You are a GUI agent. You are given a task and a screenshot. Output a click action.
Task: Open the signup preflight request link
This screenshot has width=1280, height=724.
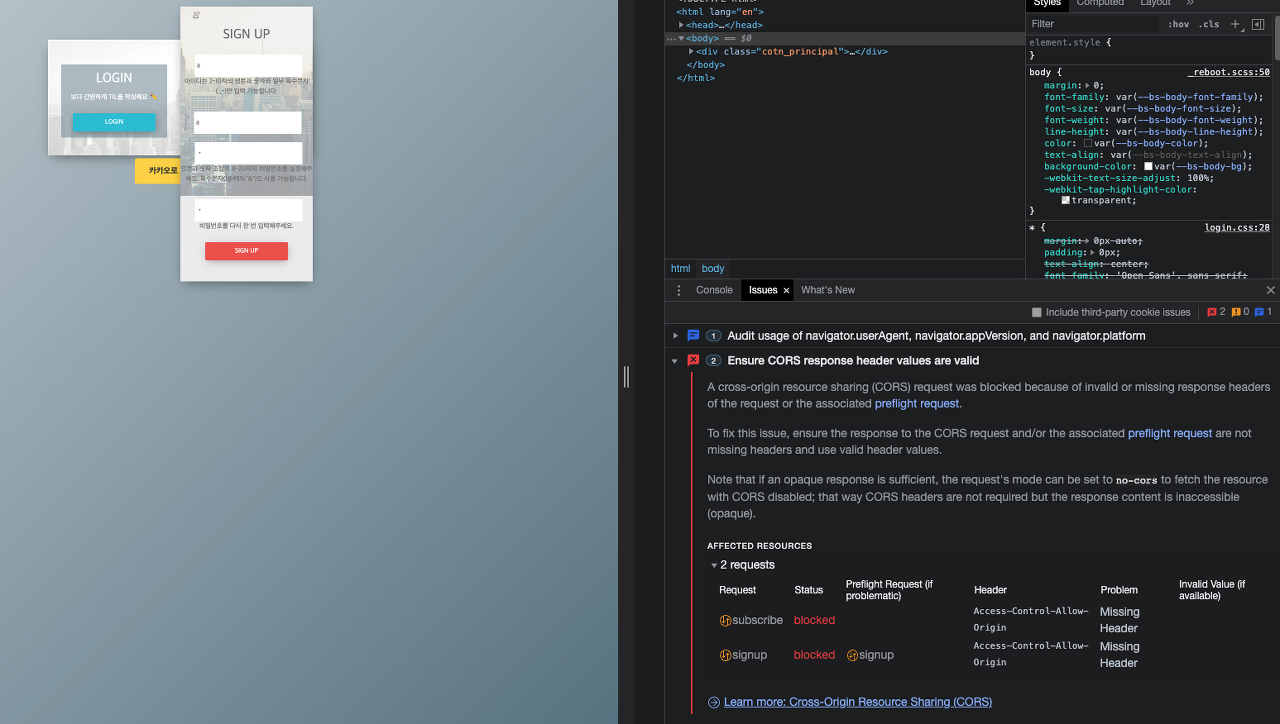pyautogui.click(x=876, y=655)
